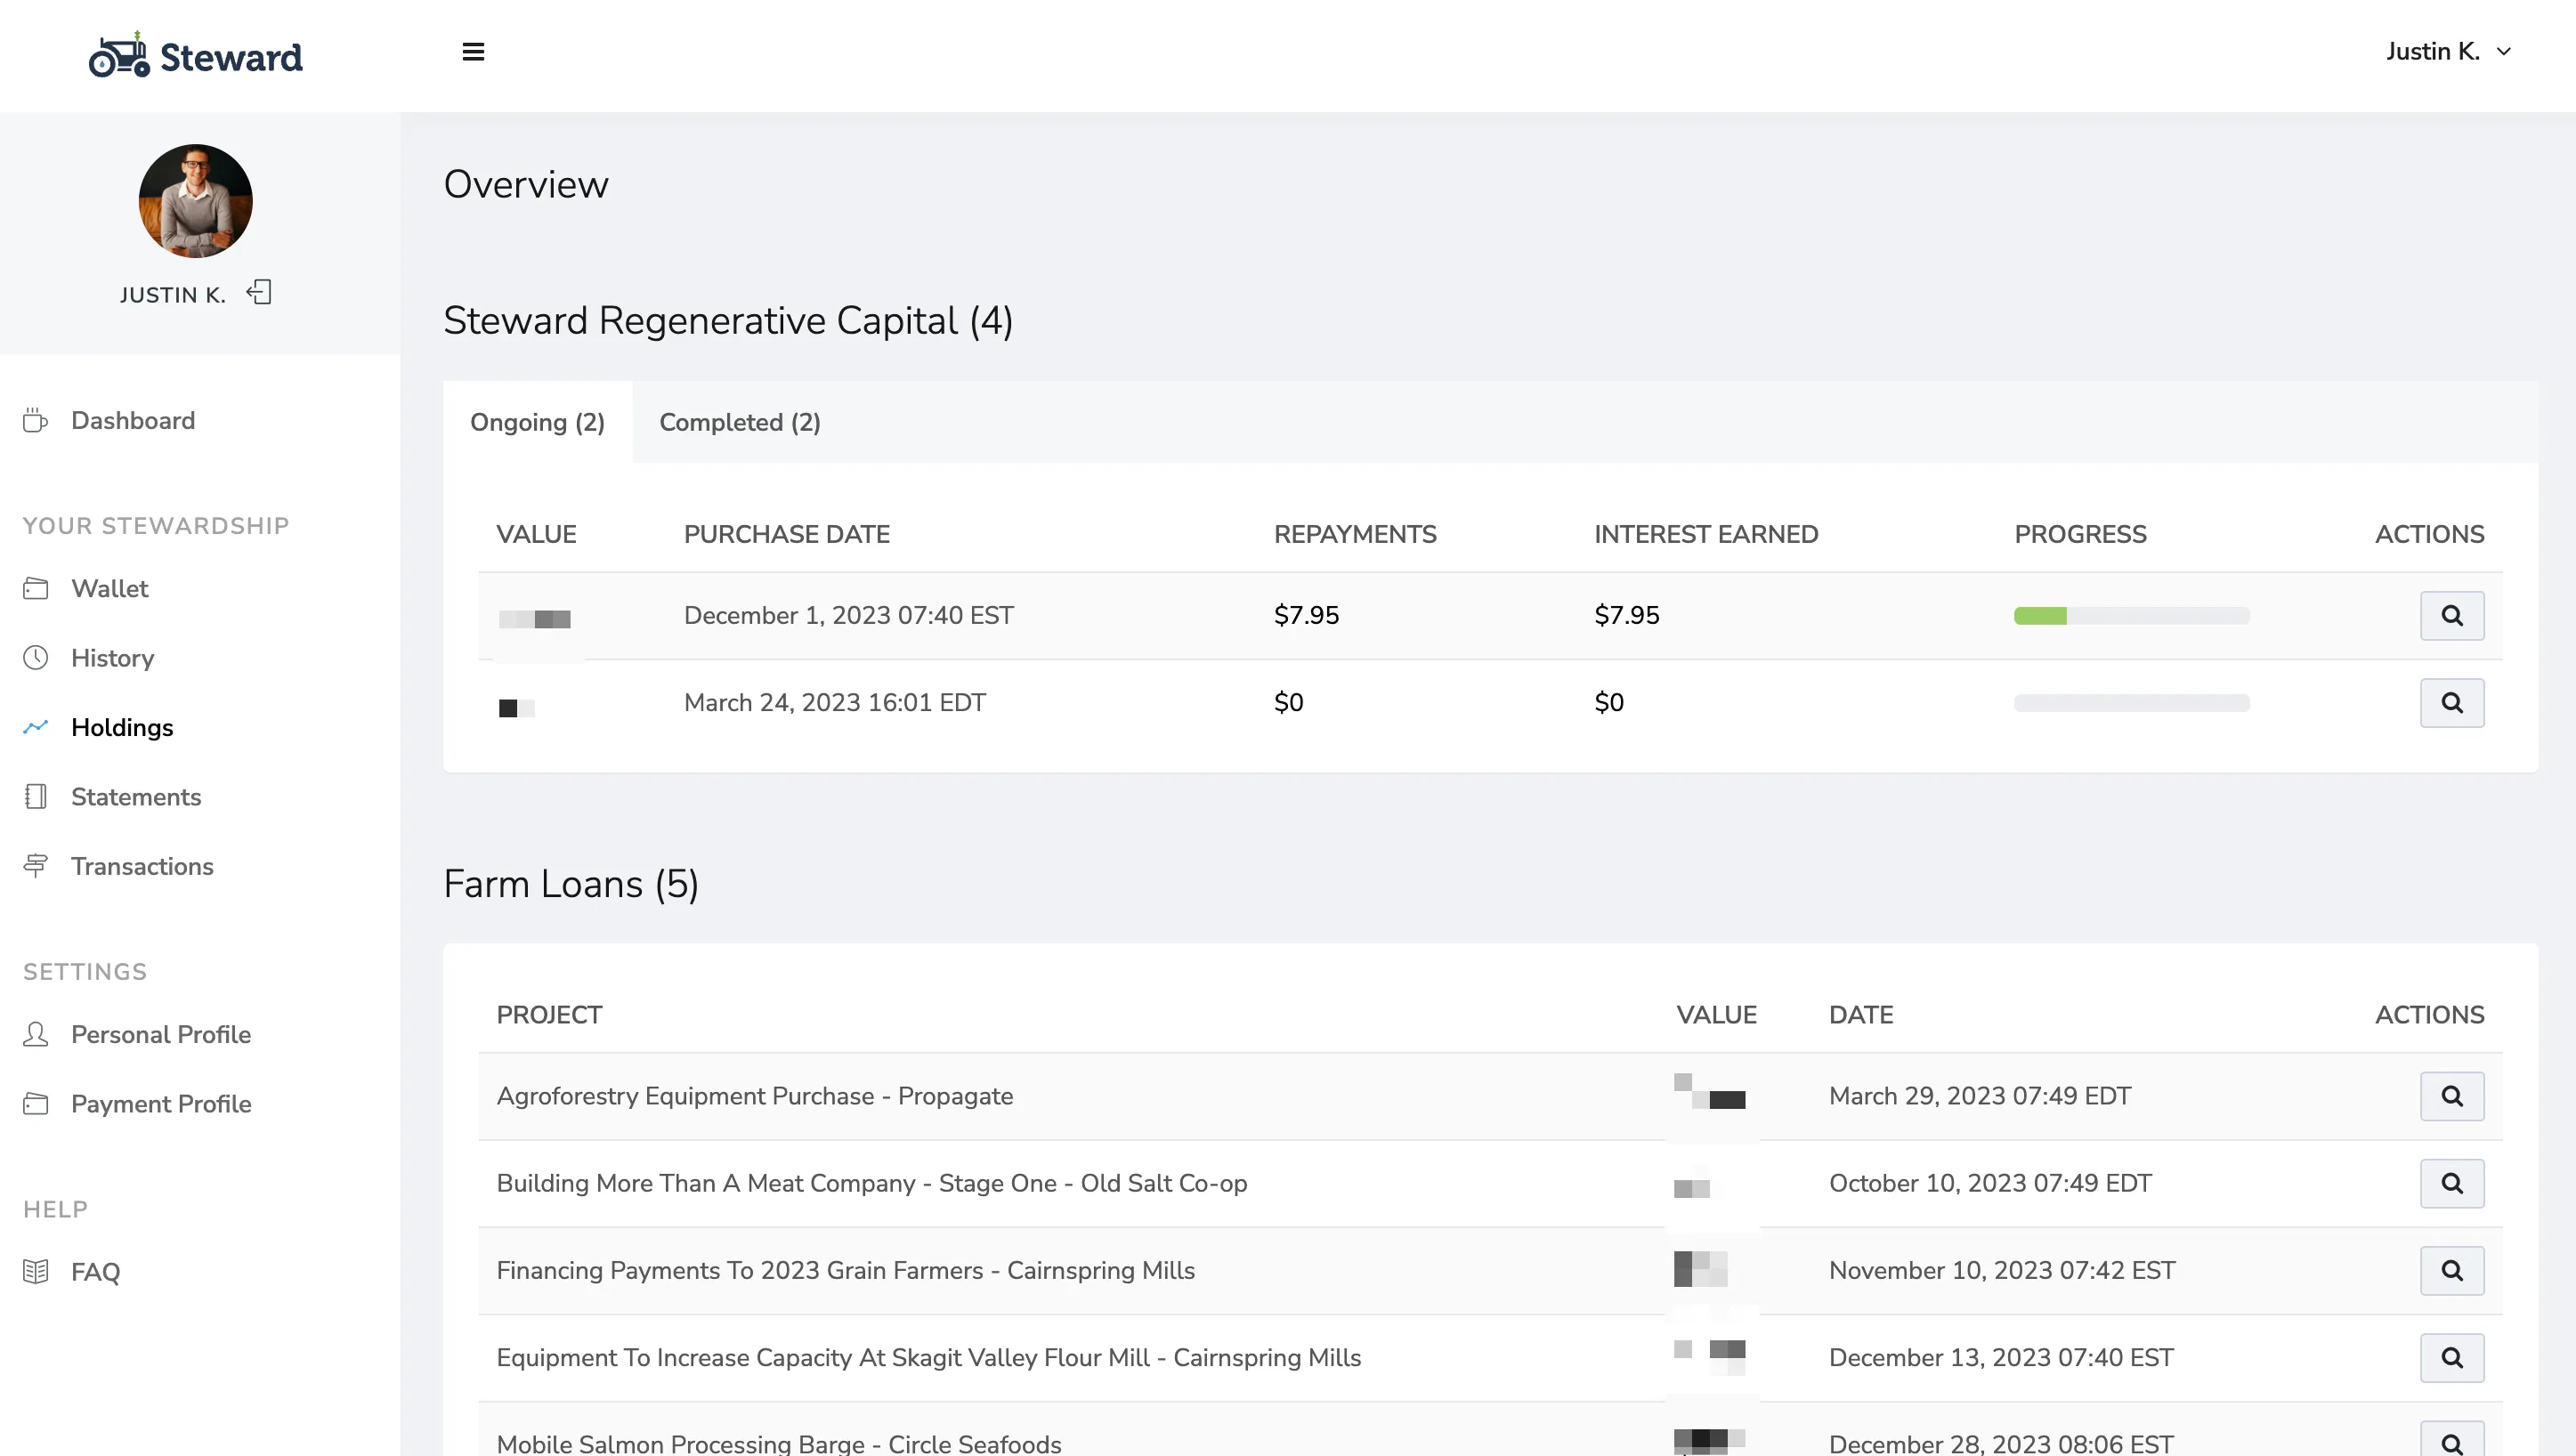Click the $7.95 interest earned value
The image size is (2576, 1456).
[x=1626, y=615]
